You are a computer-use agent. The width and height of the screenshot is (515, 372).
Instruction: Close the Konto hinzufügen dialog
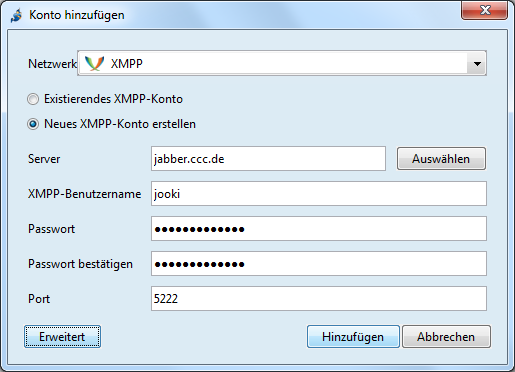(484, 10)
